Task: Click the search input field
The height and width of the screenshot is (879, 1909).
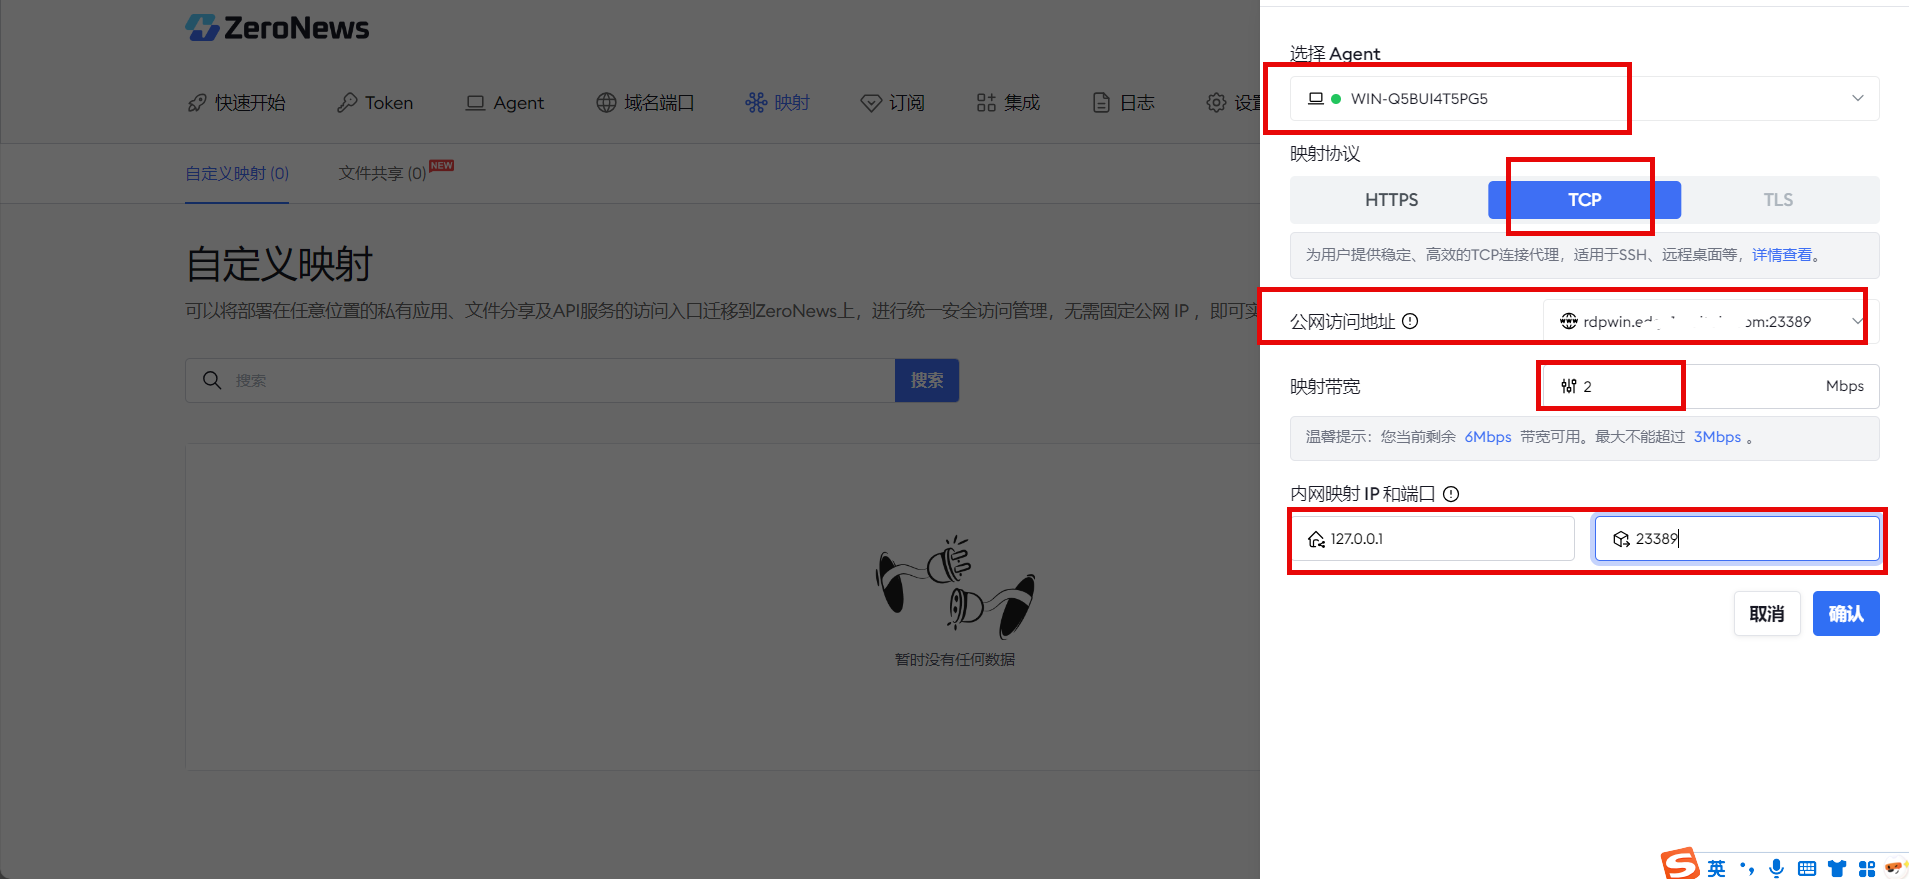Action: [x=540, y=380]
